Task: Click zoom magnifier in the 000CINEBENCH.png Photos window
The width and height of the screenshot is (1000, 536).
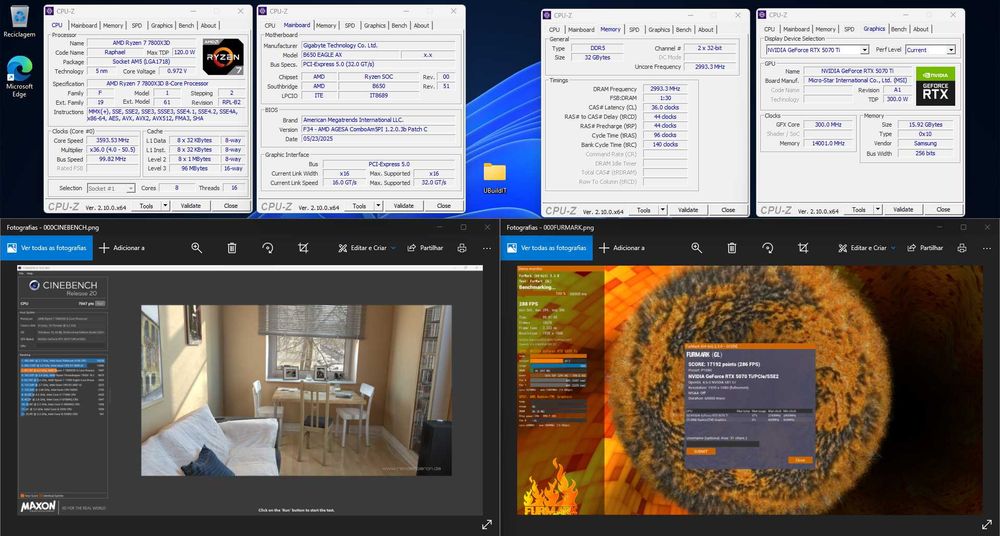Action: tap(197, 248)
